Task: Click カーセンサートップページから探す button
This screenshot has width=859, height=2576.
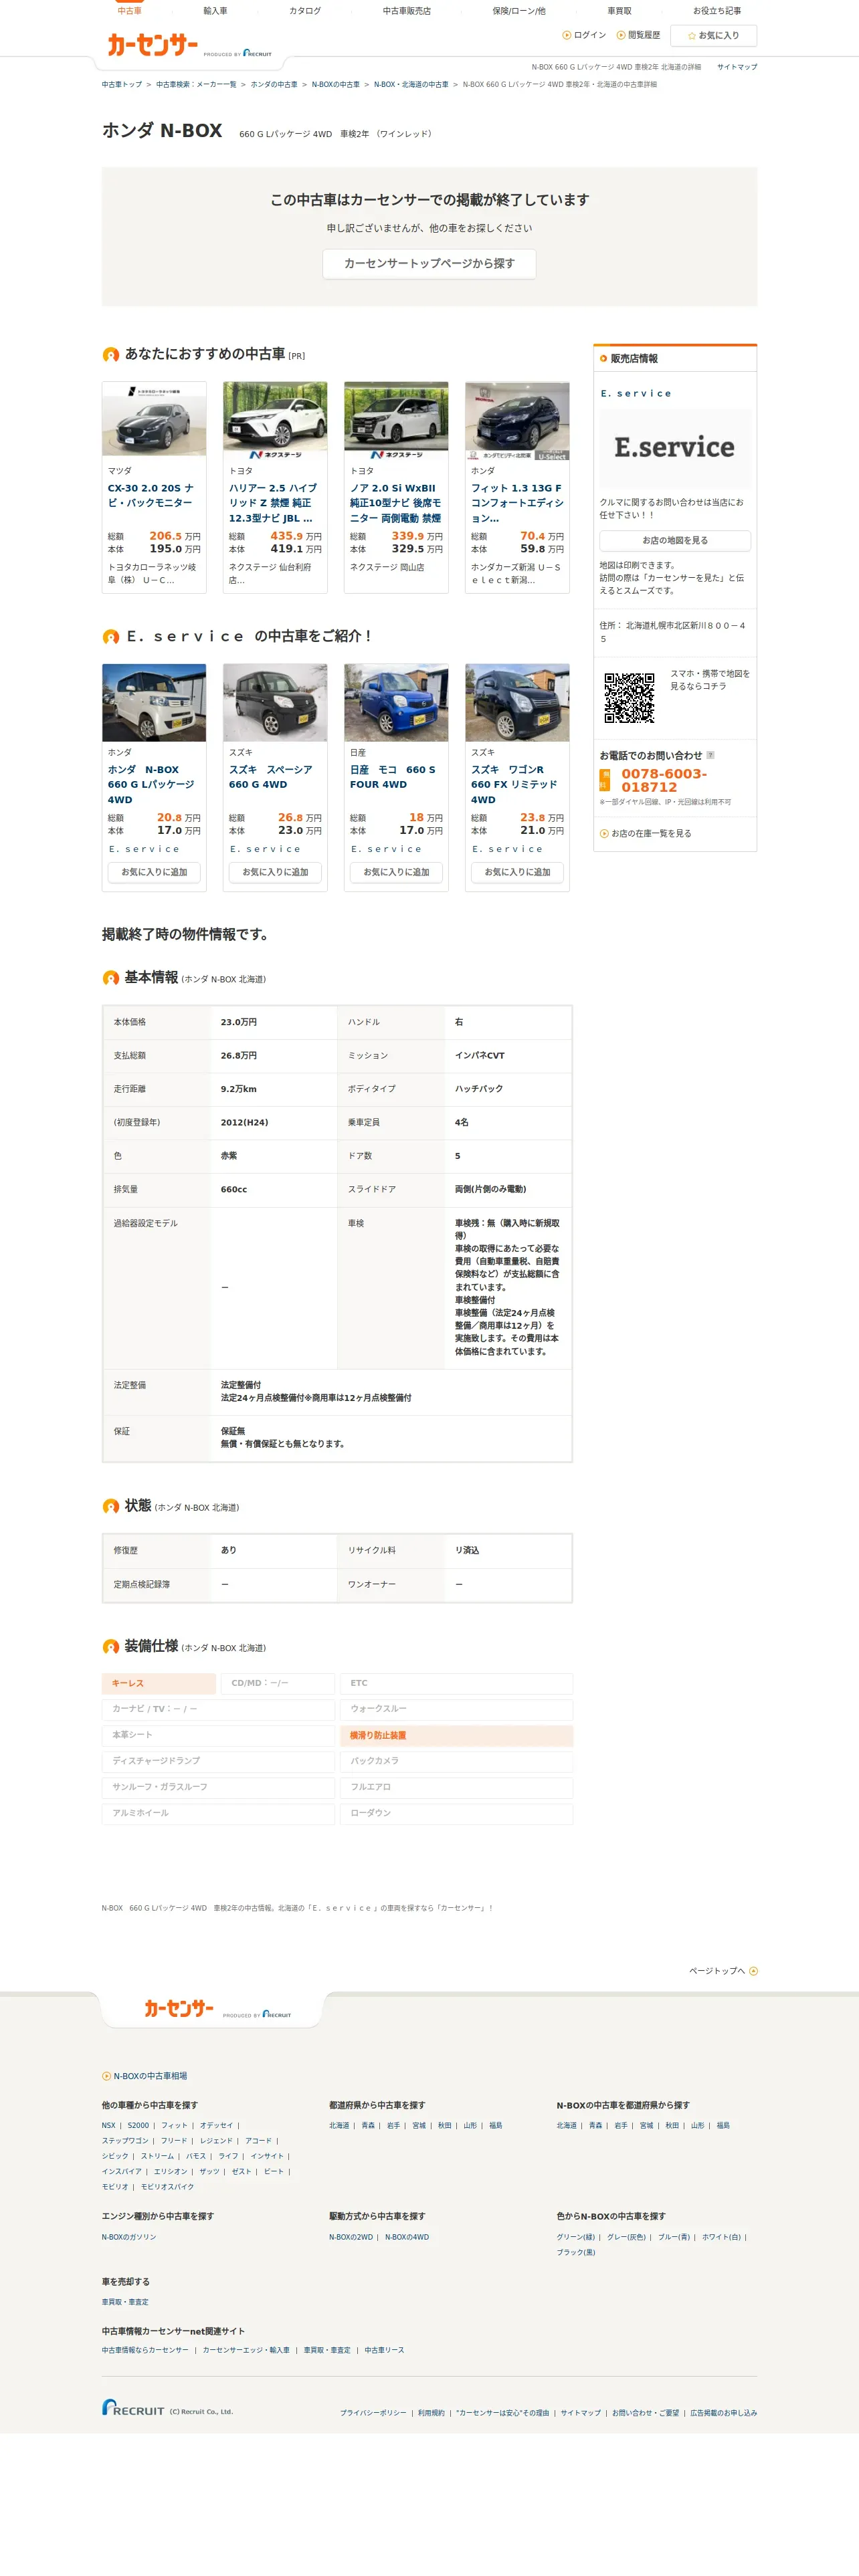Action: pyautogui.click(x=429, y=264)
